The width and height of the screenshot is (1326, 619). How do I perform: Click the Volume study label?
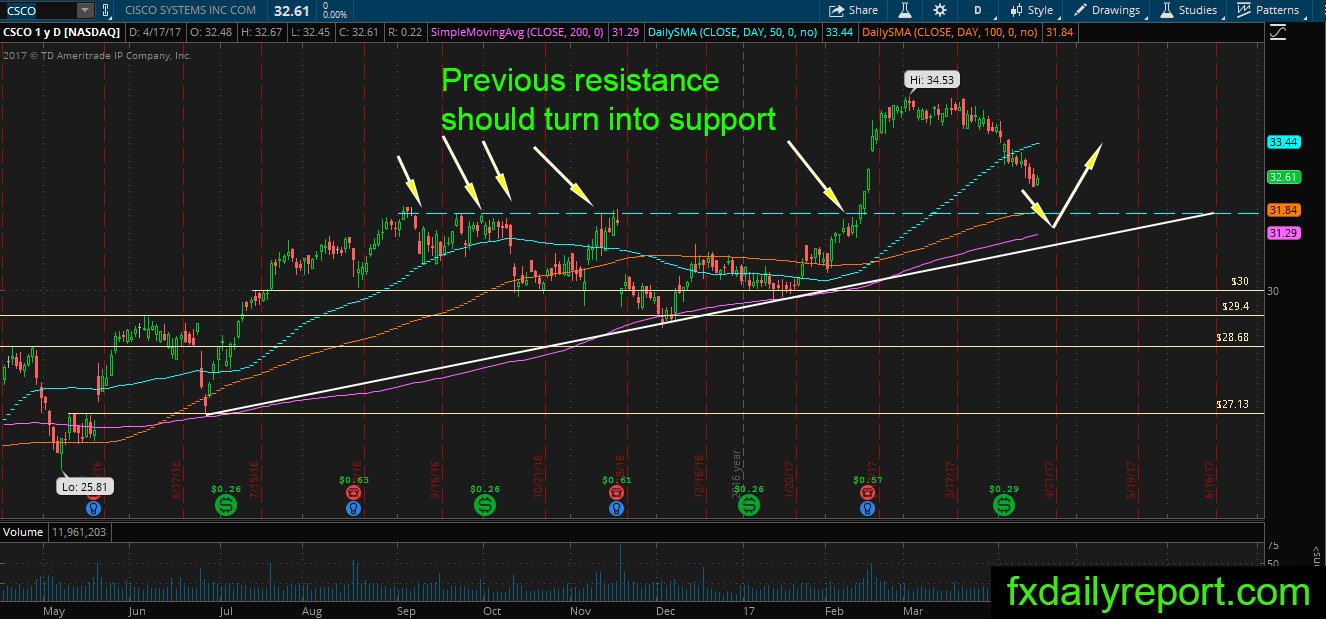(x=23, y=532)
